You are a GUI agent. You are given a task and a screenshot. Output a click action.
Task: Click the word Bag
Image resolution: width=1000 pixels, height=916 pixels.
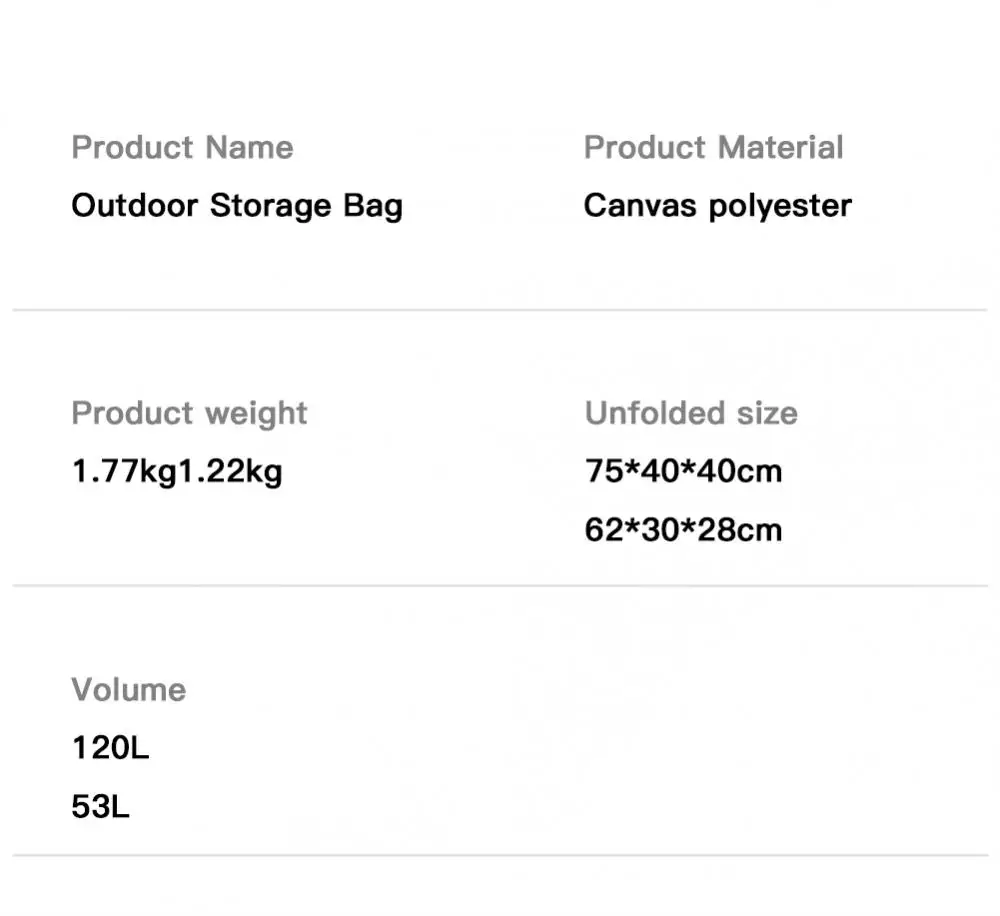(372, 206)
